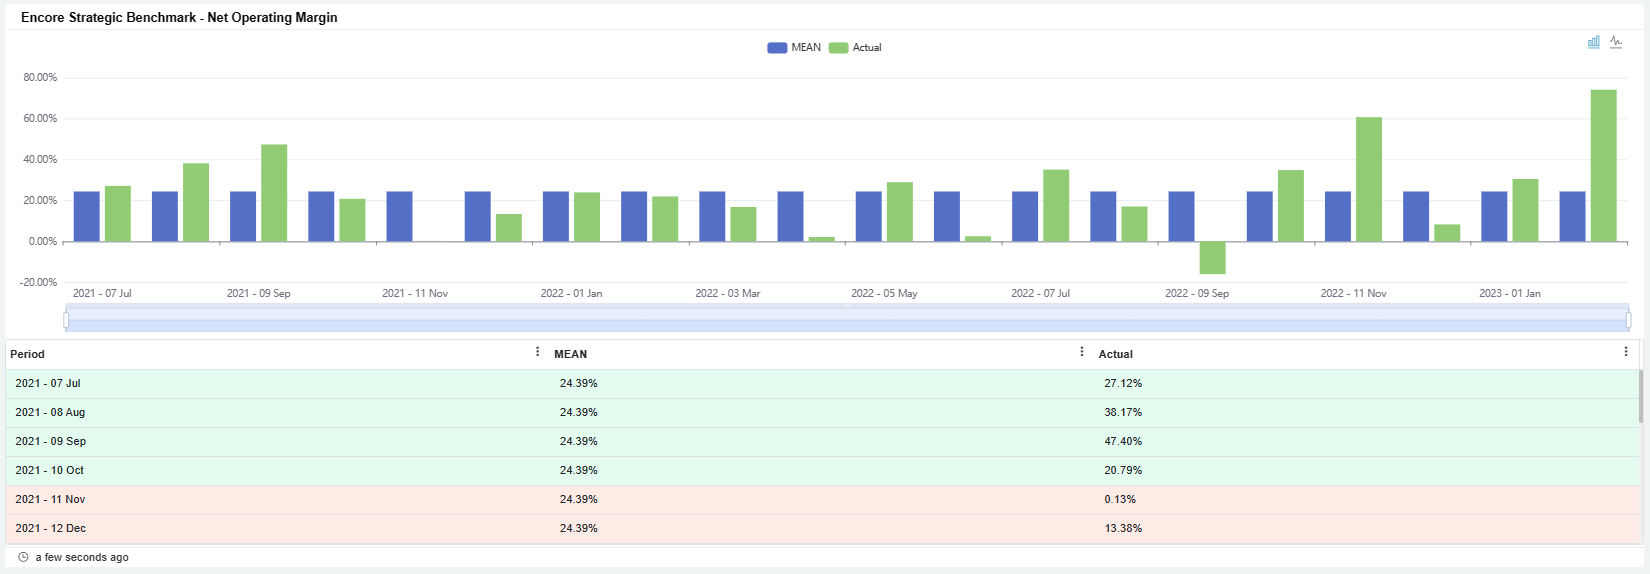
Task: Click the 47.40% Actual cell
Action: pos(1123,441)
